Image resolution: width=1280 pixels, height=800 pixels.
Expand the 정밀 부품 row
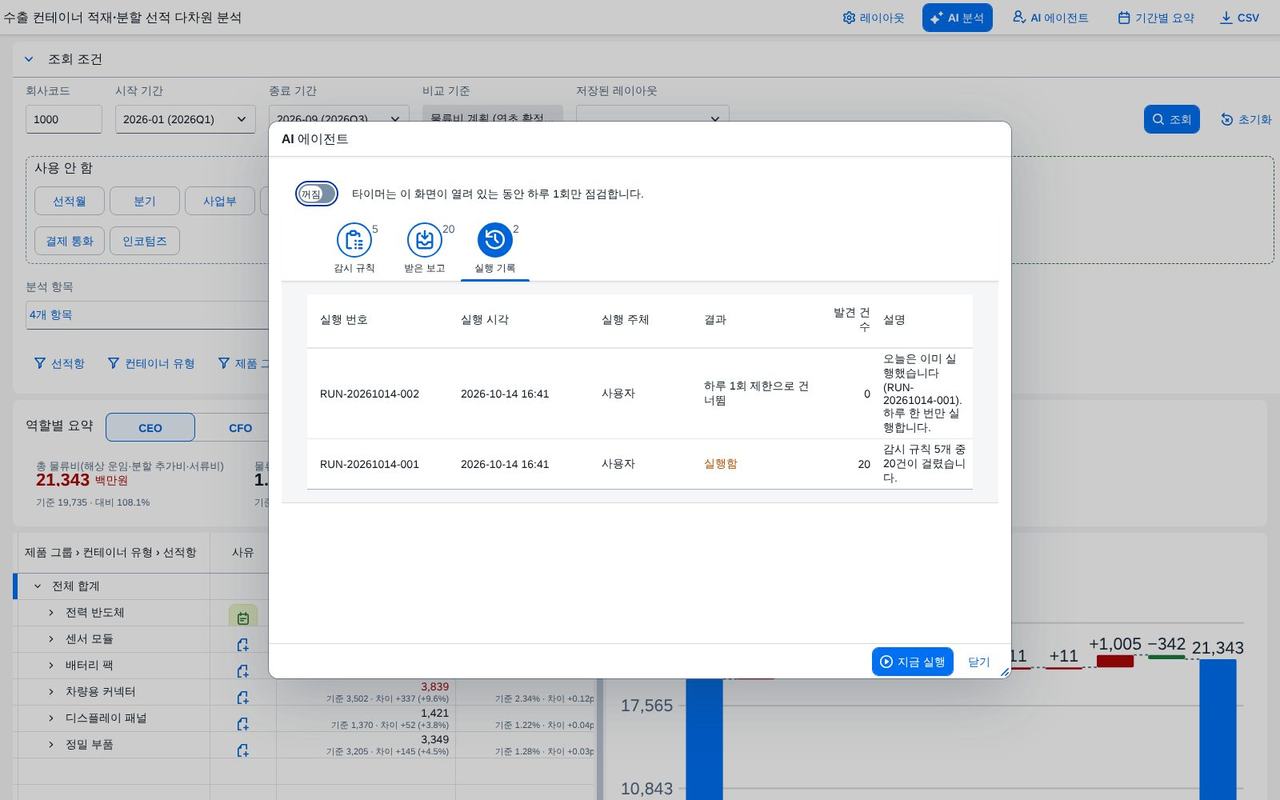point(52,744)
